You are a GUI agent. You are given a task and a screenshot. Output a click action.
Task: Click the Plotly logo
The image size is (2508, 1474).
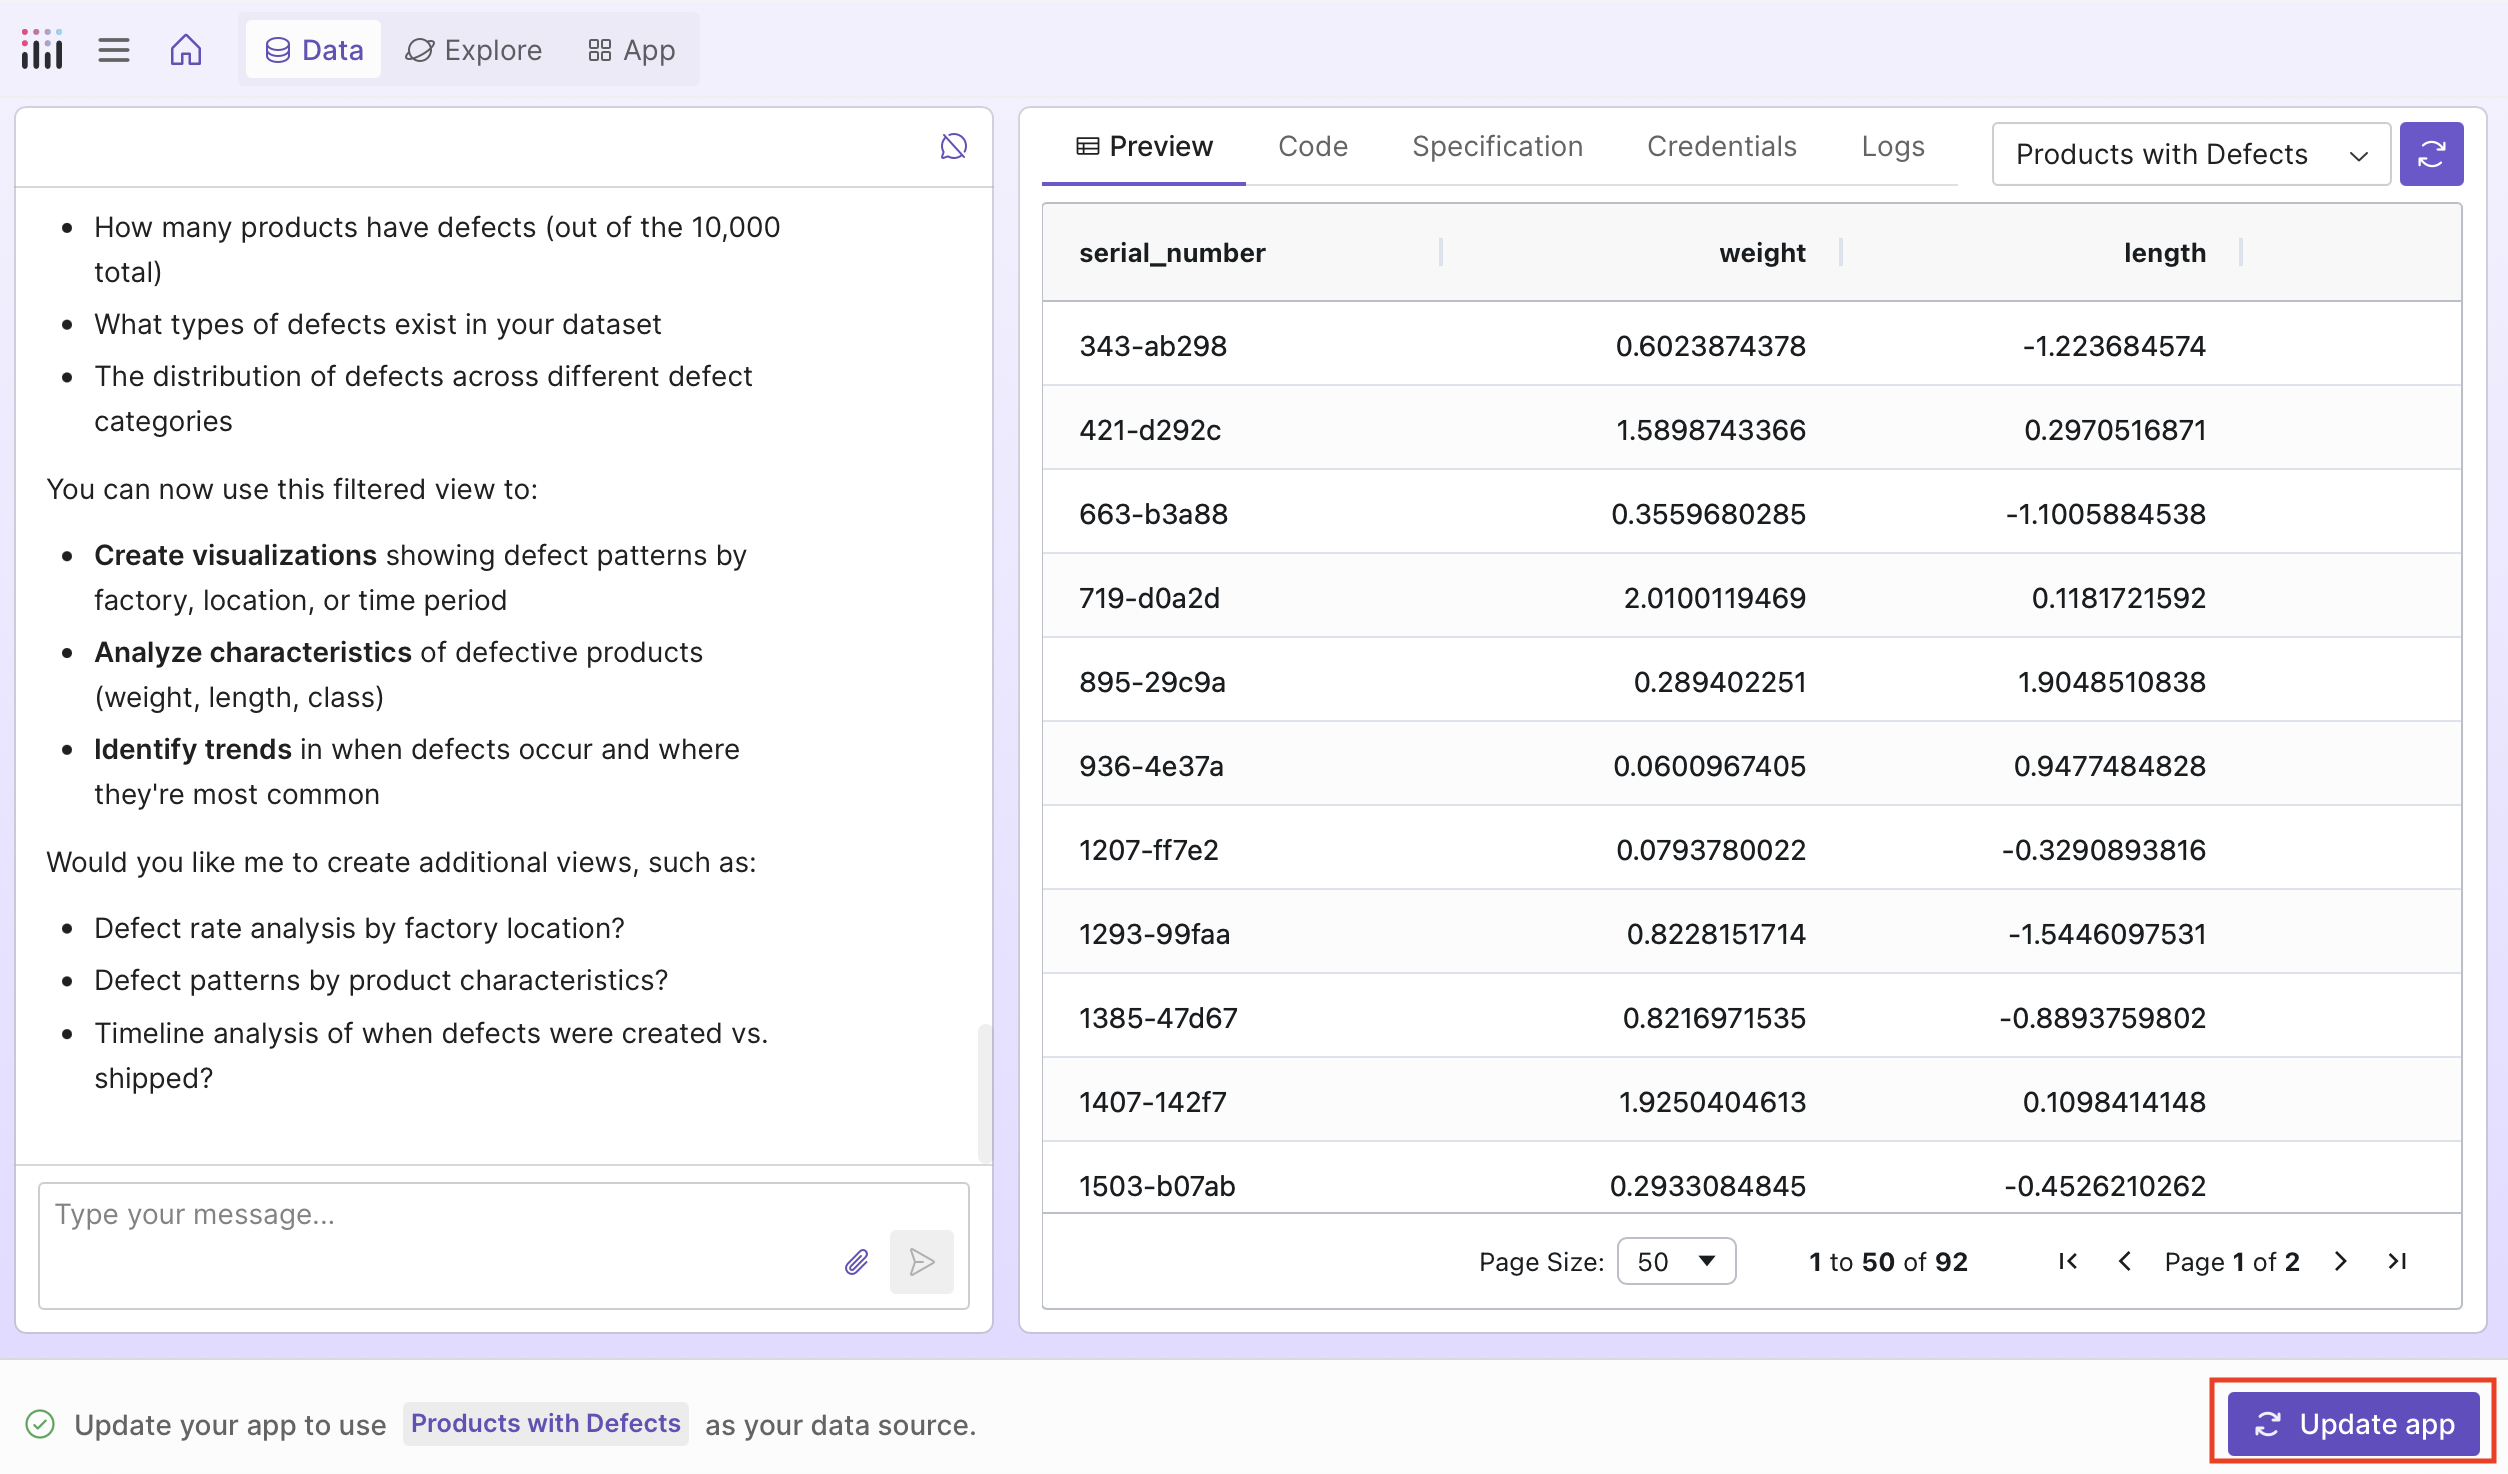(41, 47)
